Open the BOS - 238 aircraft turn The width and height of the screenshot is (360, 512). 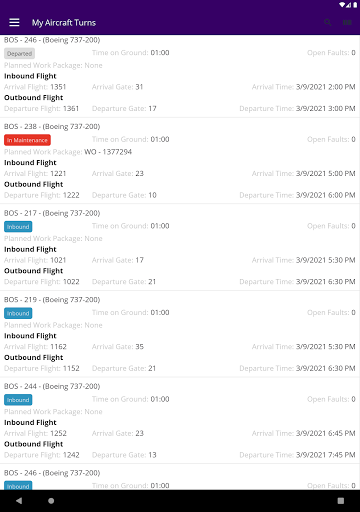pos(180,161)
